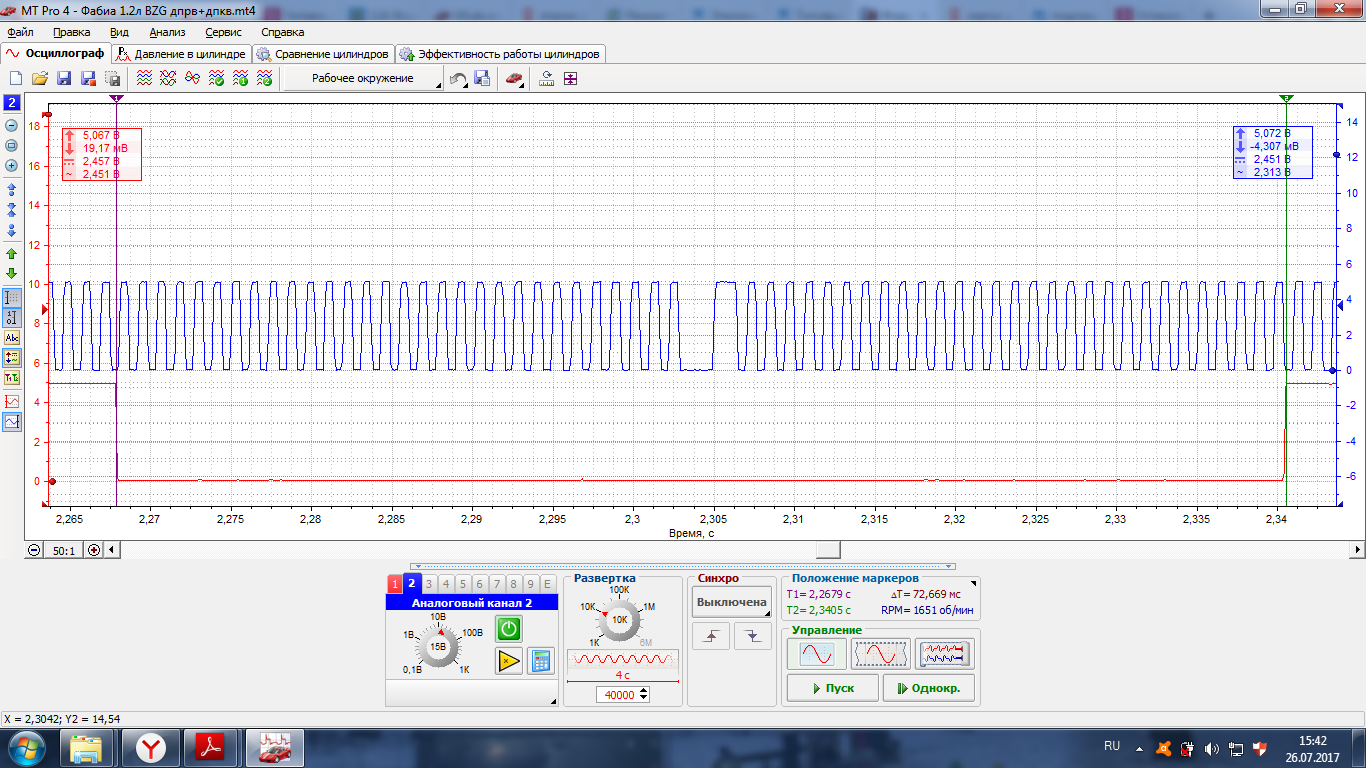The width and height of the screenshot is (1366, 768).
Task: Select the rising edge sync trigger icon
Action: (x=711, y=636)
